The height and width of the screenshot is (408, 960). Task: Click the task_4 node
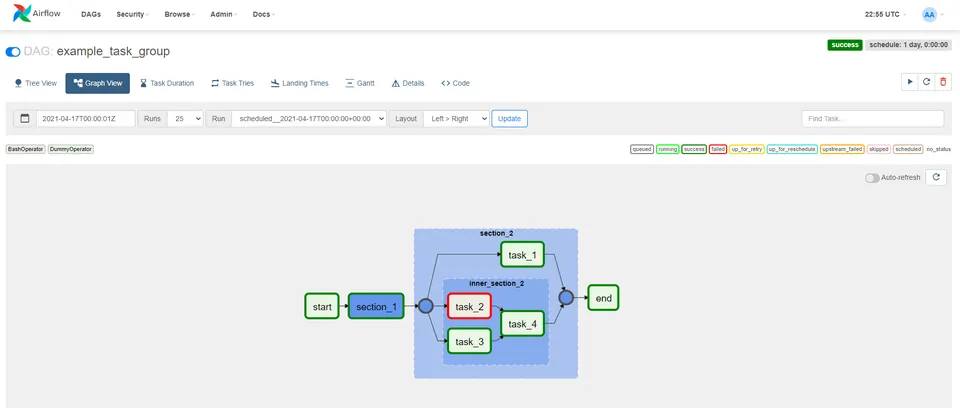click(x=522, y=323)
